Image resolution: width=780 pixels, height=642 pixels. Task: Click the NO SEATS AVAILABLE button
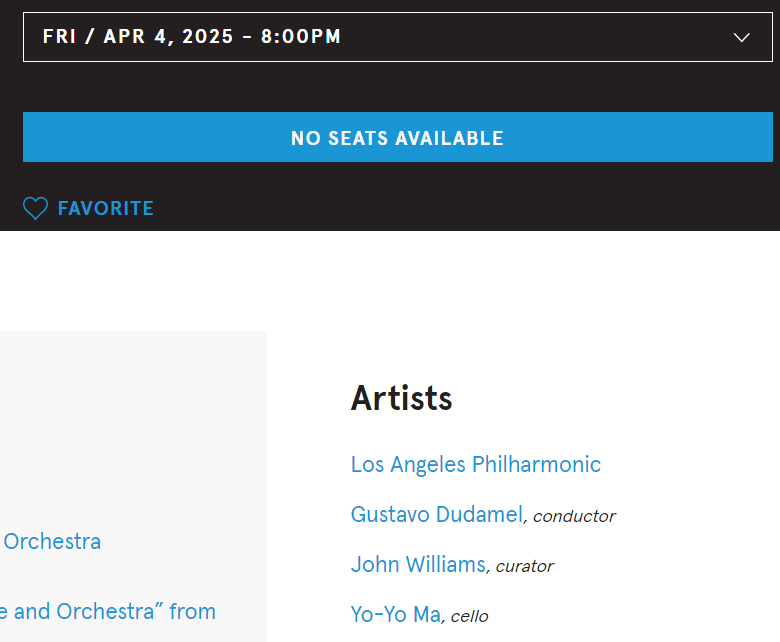397,137
